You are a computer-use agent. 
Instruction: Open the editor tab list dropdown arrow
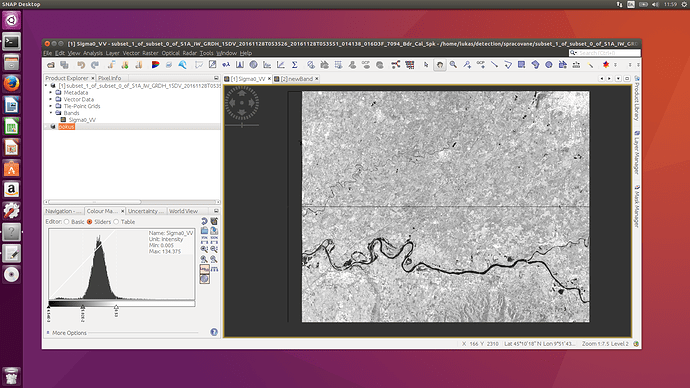pyautogui.click(x=618, y=79)
